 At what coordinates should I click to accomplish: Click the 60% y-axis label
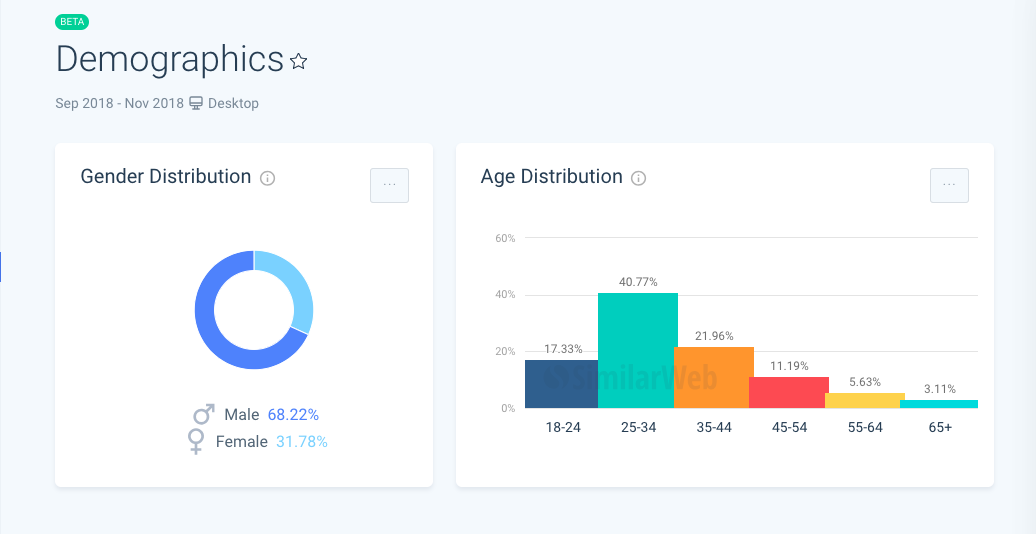505,238
